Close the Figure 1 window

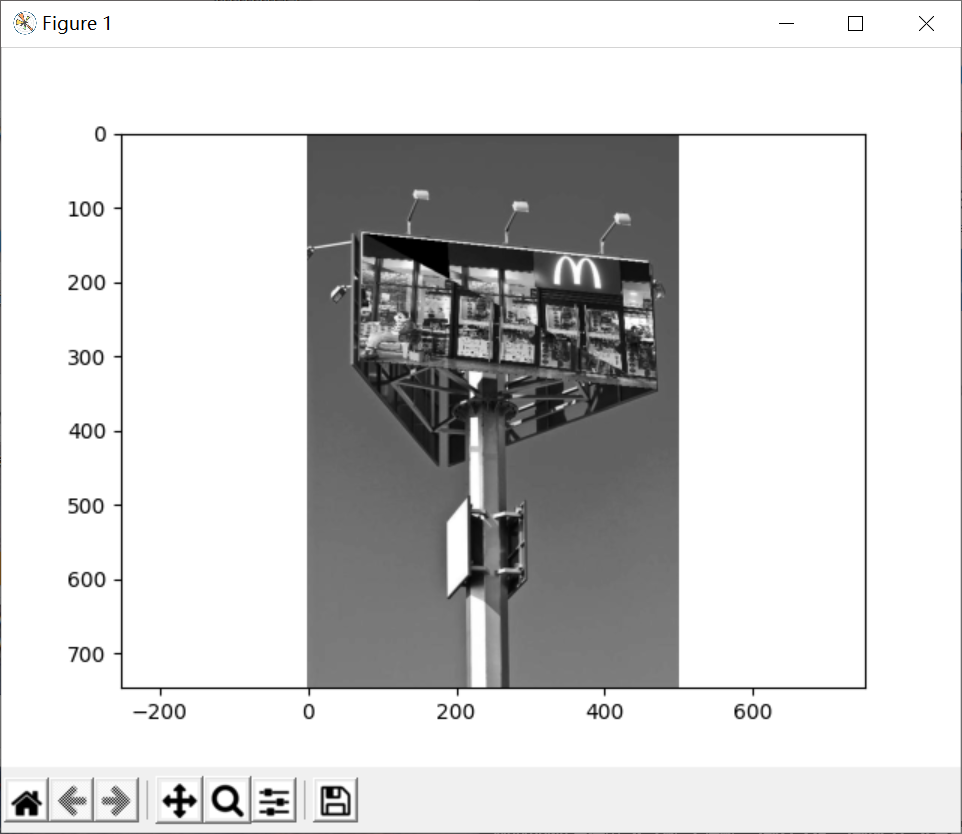(926, 23)
